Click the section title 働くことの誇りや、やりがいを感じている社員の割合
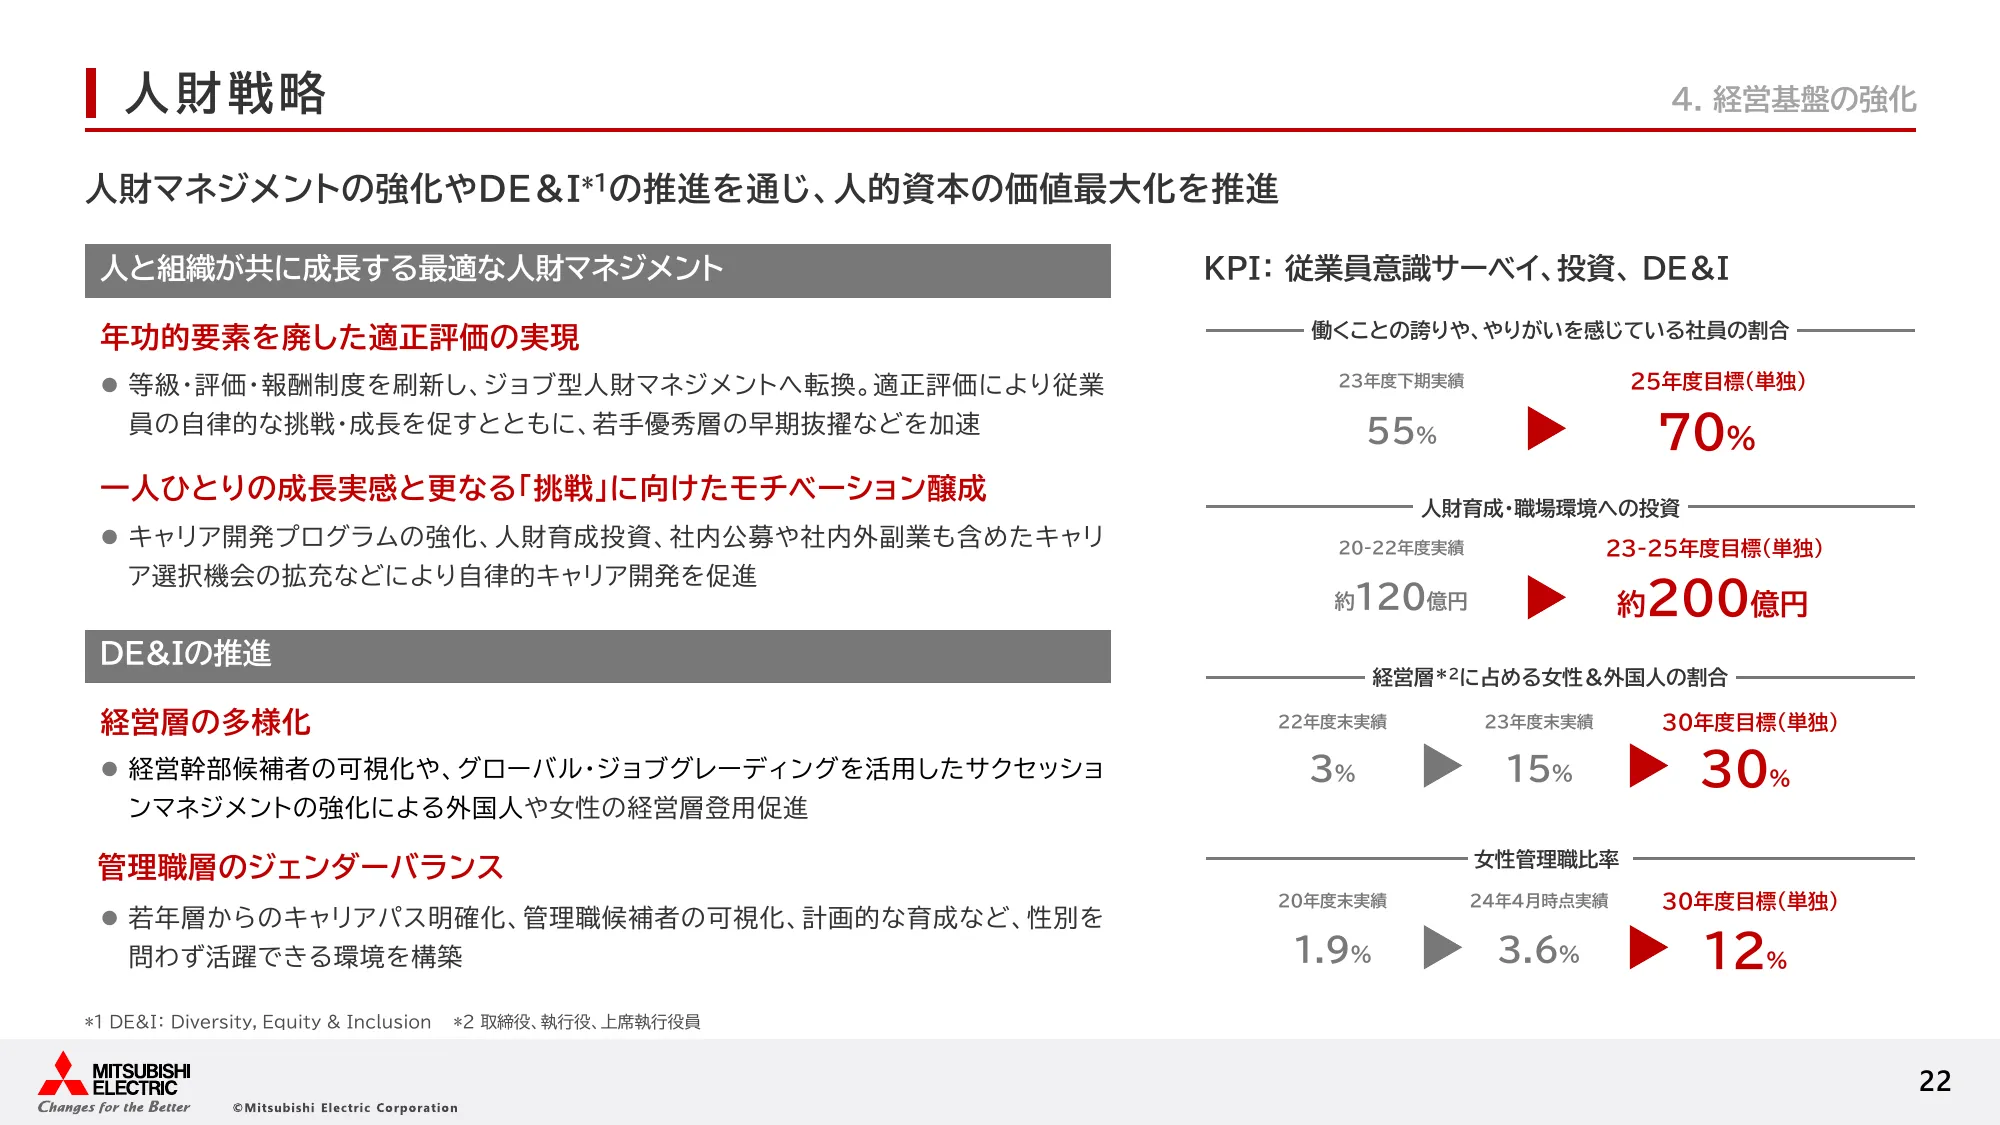2000x1125 pixels. tap(1550, 330)
